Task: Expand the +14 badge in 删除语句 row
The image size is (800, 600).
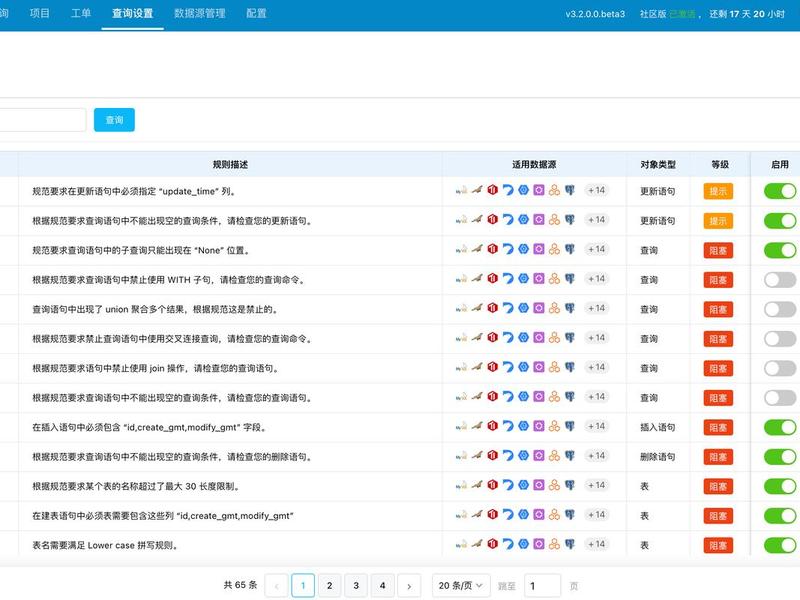Action: pos(596,456)
